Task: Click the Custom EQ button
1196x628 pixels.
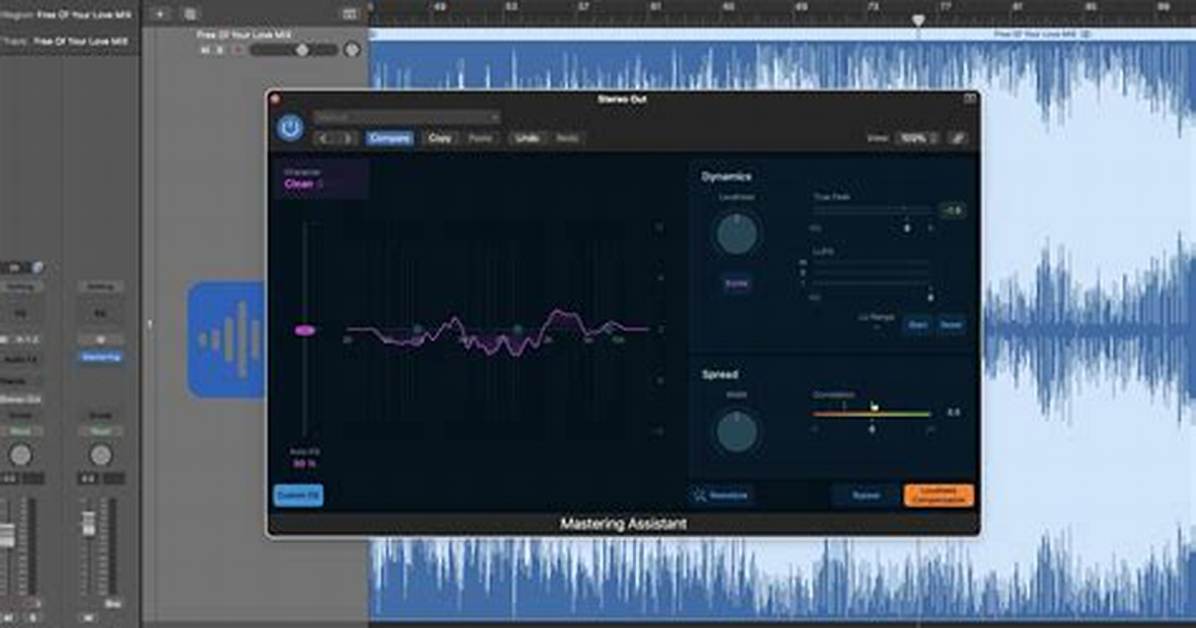Action: (298, 495)
